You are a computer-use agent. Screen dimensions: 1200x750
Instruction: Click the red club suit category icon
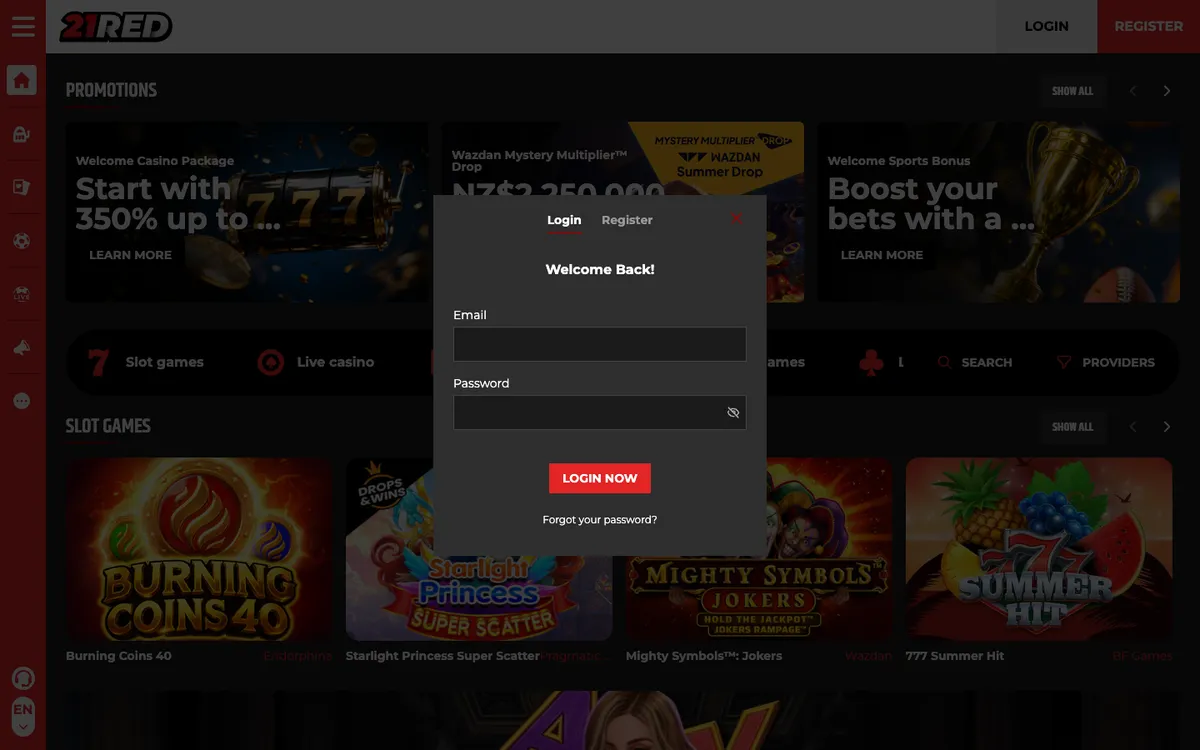tap(871, 362)
